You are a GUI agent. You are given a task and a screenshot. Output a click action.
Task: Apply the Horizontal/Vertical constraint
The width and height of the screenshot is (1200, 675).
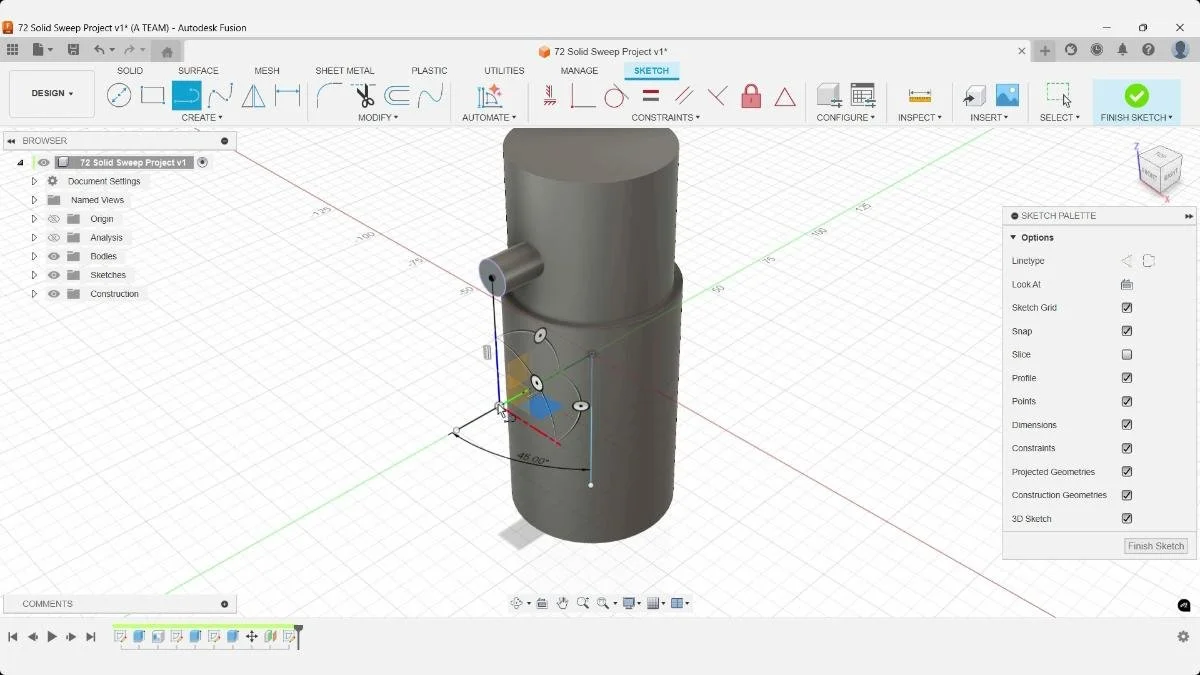(x=549, y=96)
